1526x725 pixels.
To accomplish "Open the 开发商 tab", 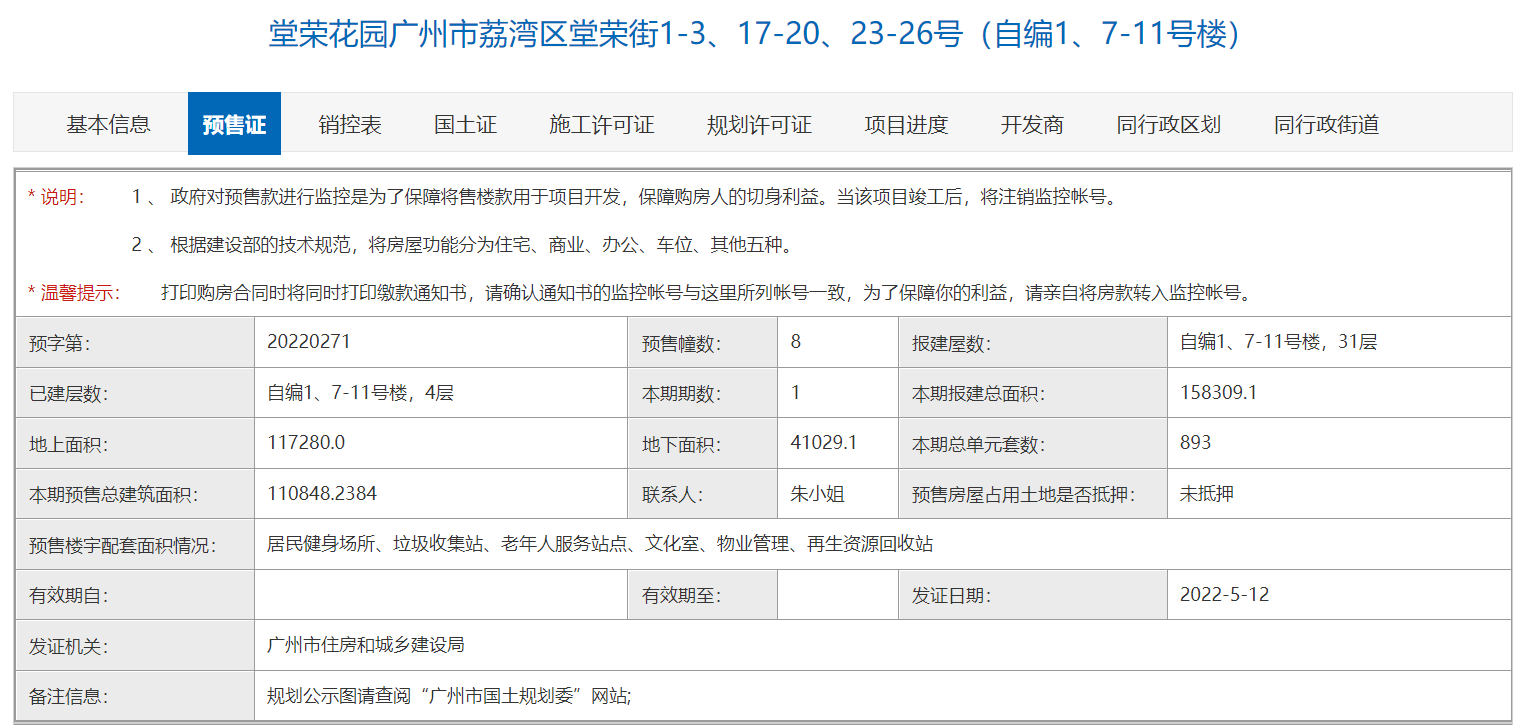I will [1032, 124].
